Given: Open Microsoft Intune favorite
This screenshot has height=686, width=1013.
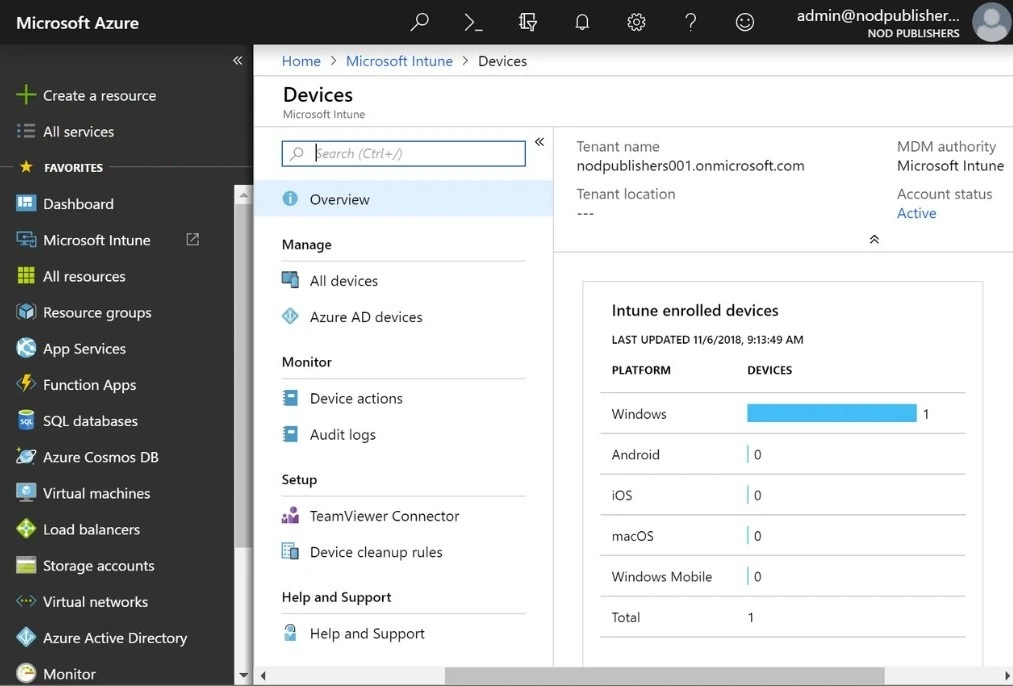Looking at the screenshot, I should [x=97, y=240].
